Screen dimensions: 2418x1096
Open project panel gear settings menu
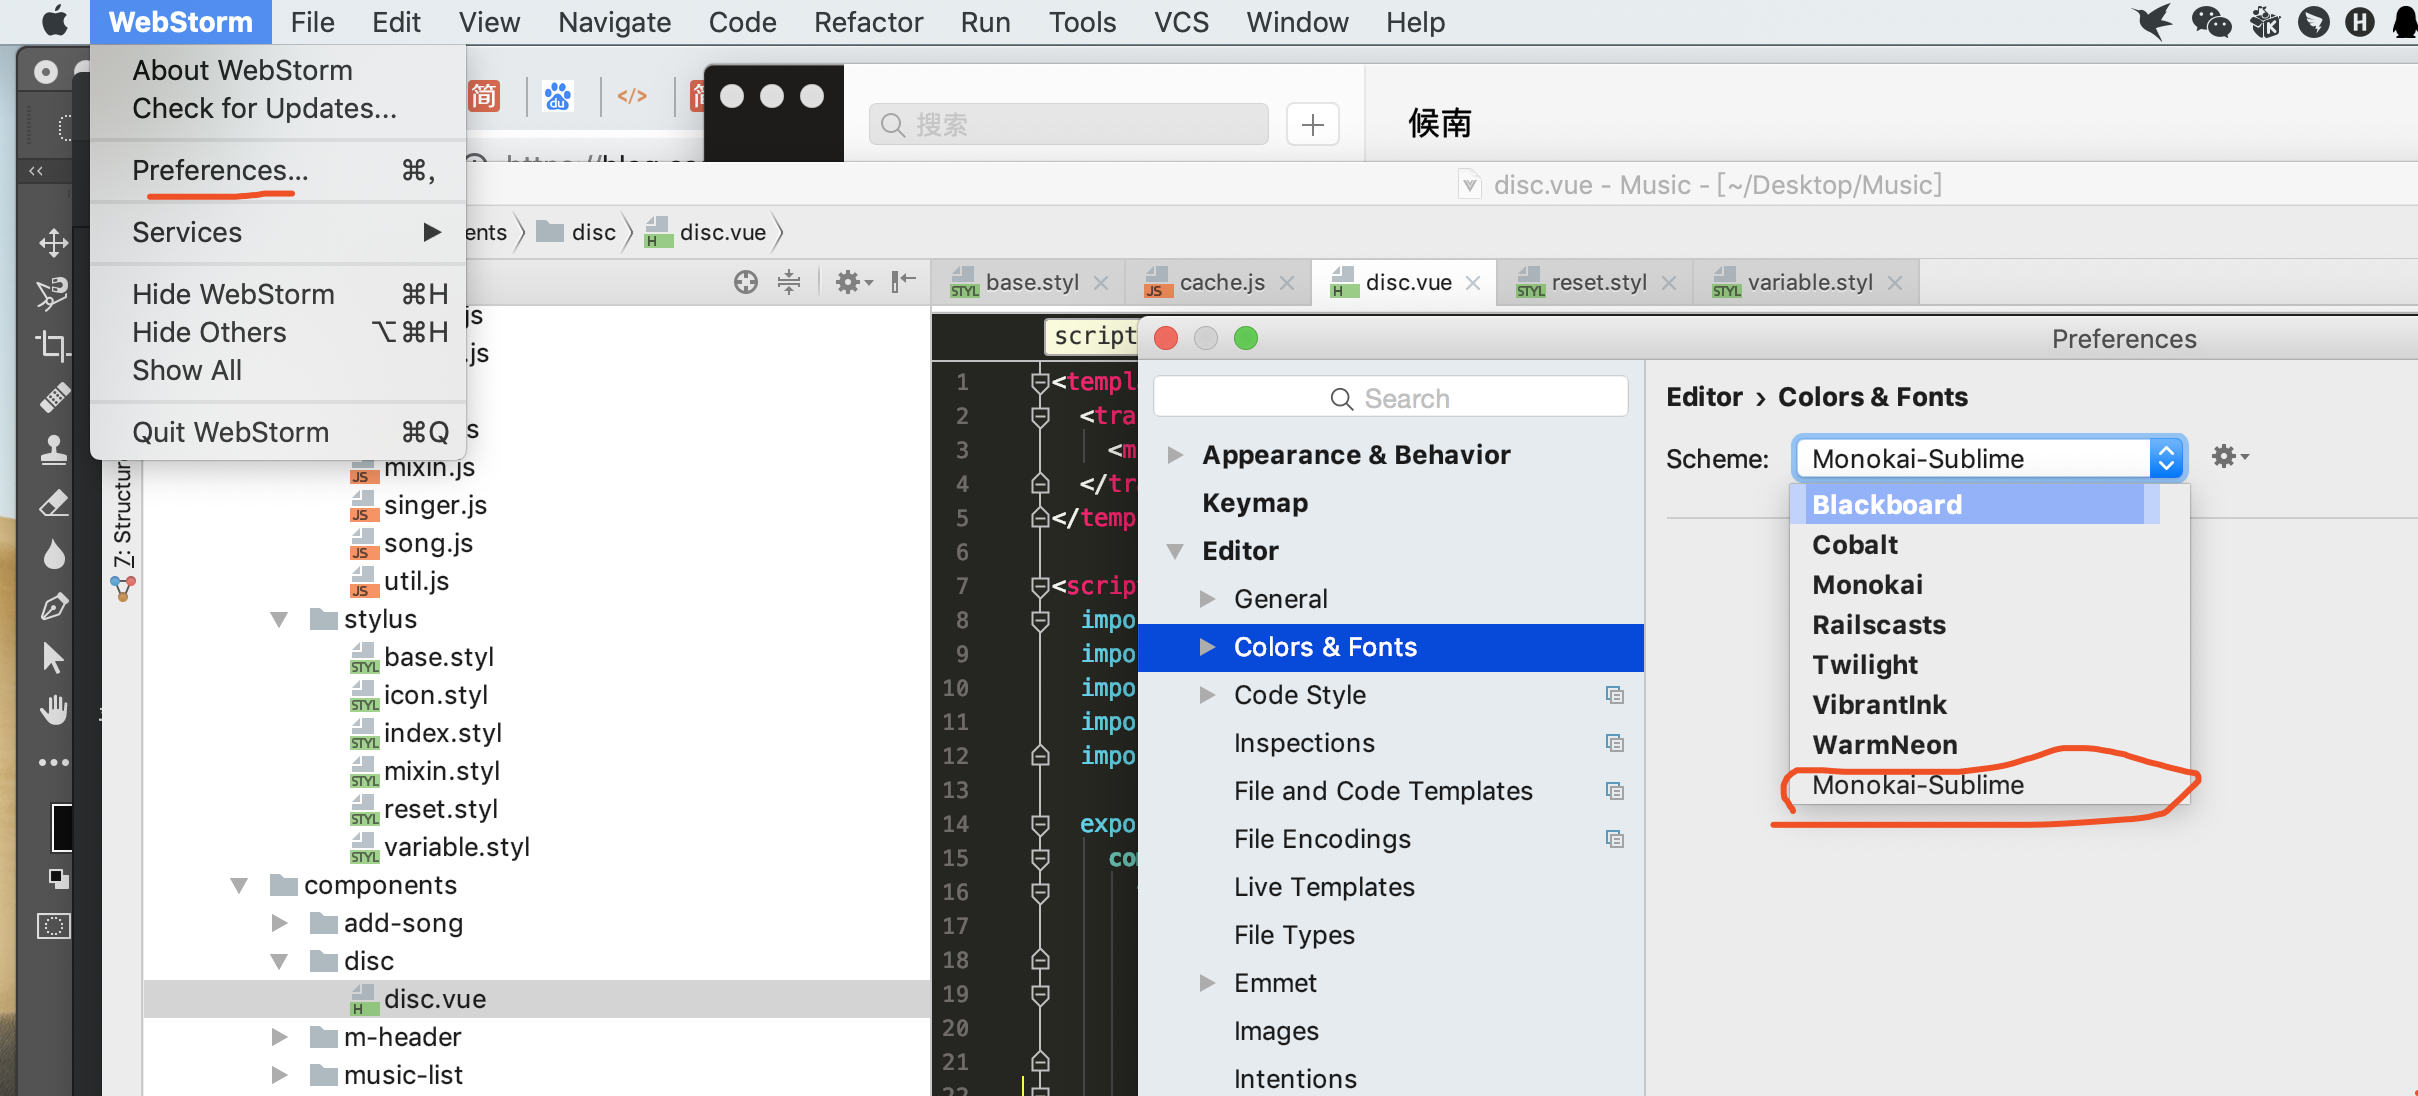pos(852,282)
